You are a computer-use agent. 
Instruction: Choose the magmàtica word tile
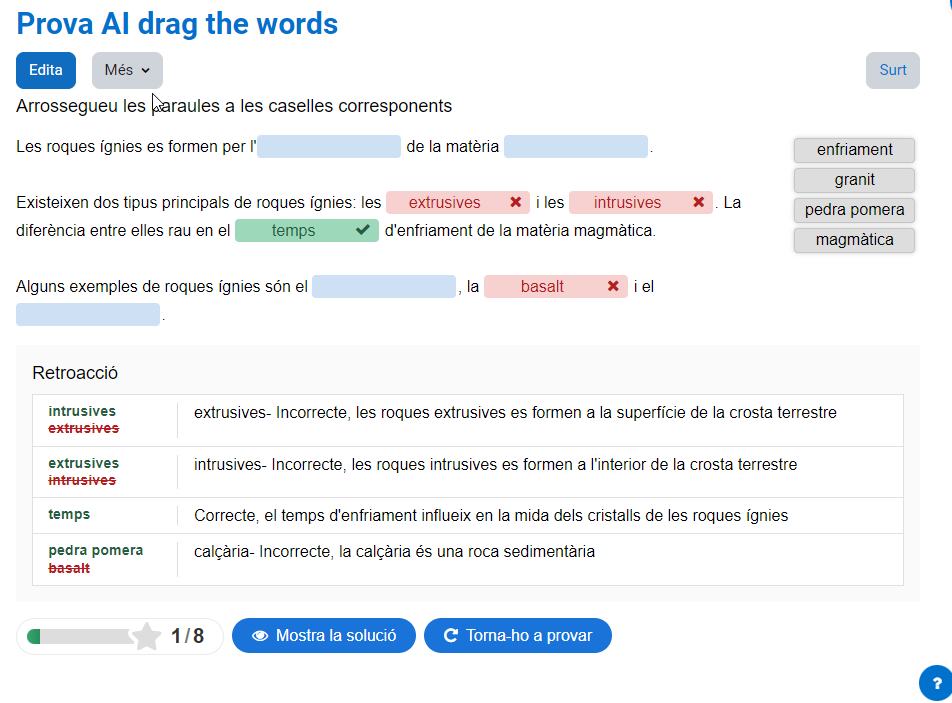(x=854, y=240)
